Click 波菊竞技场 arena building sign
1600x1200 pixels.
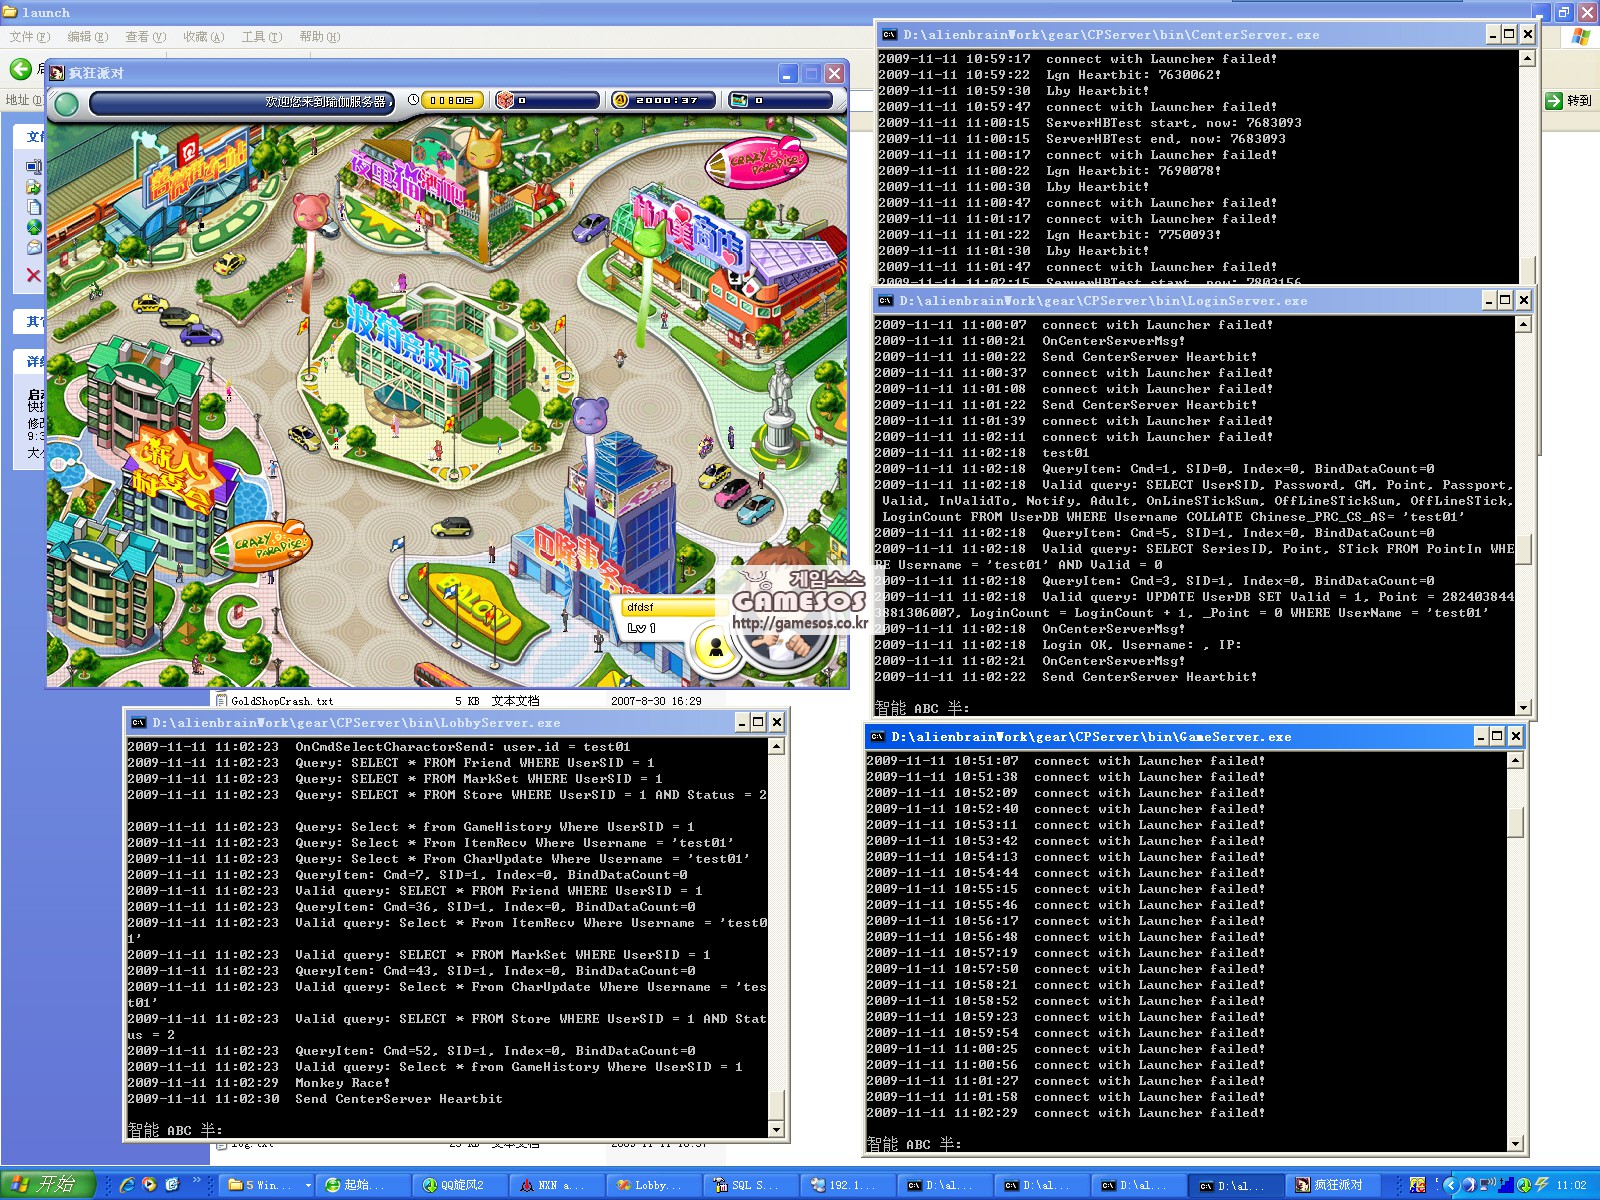point(407,342)
